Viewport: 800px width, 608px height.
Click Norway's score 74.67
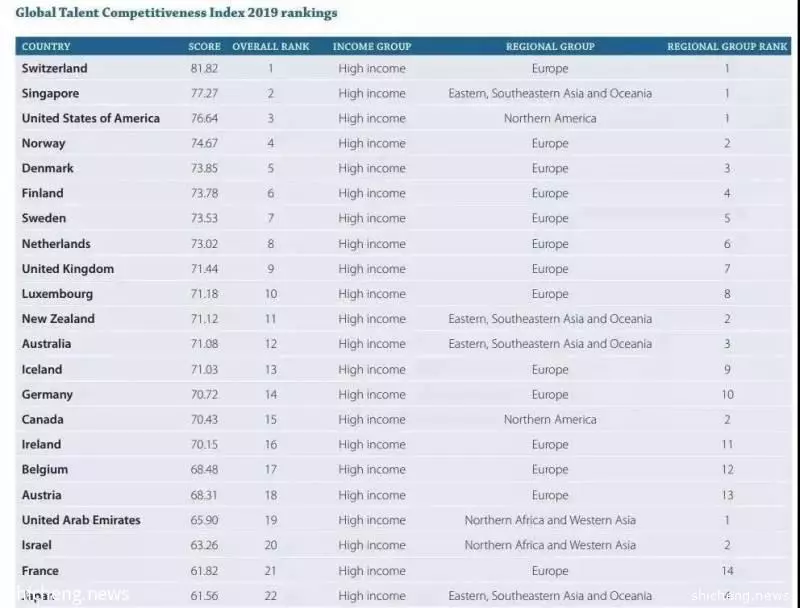204,143
